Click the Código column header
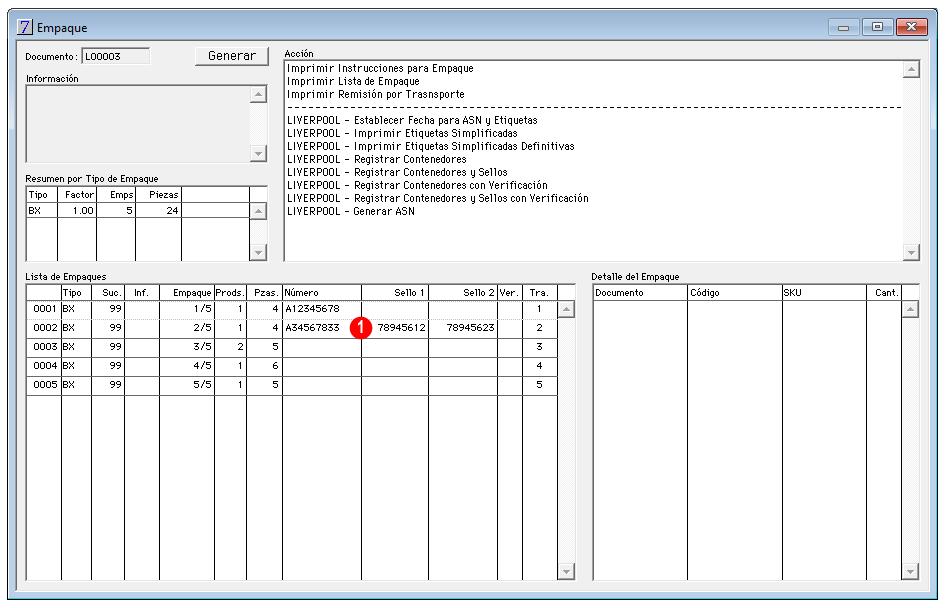This screenshot has width=946, height=608. click(x=735, y=293)
